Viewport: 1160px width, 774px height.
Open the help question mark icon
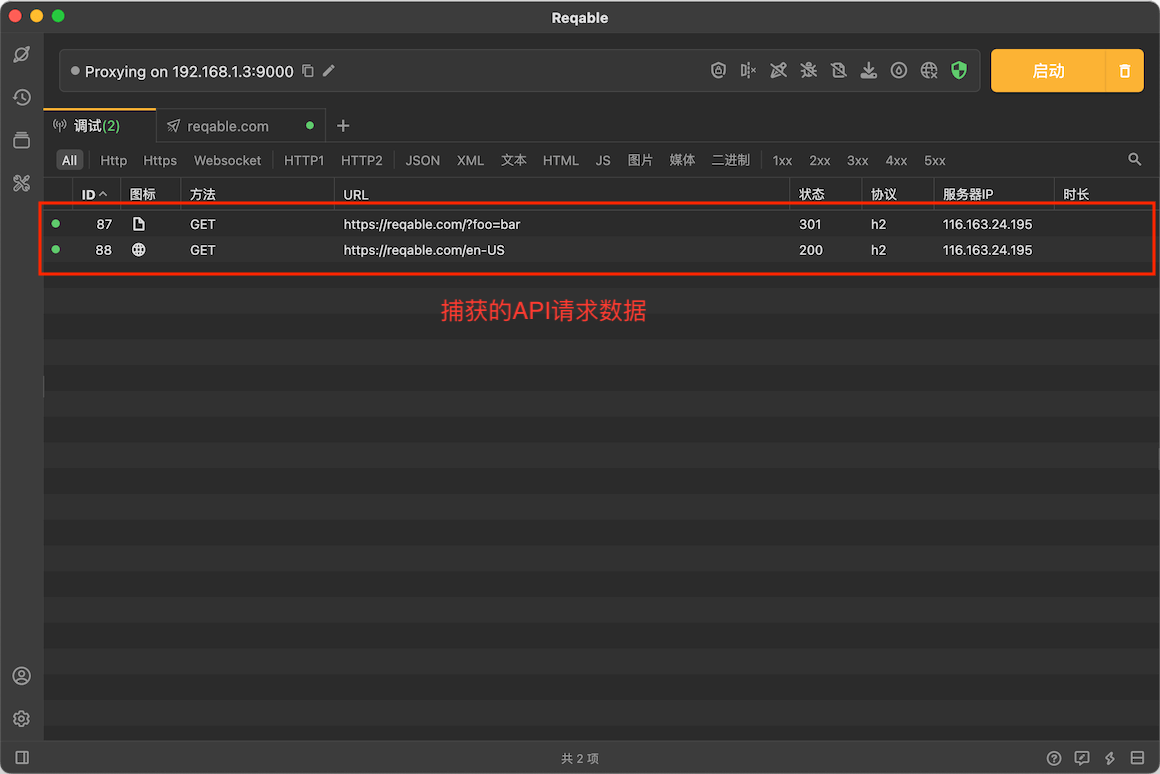[x=1053, y=758]
